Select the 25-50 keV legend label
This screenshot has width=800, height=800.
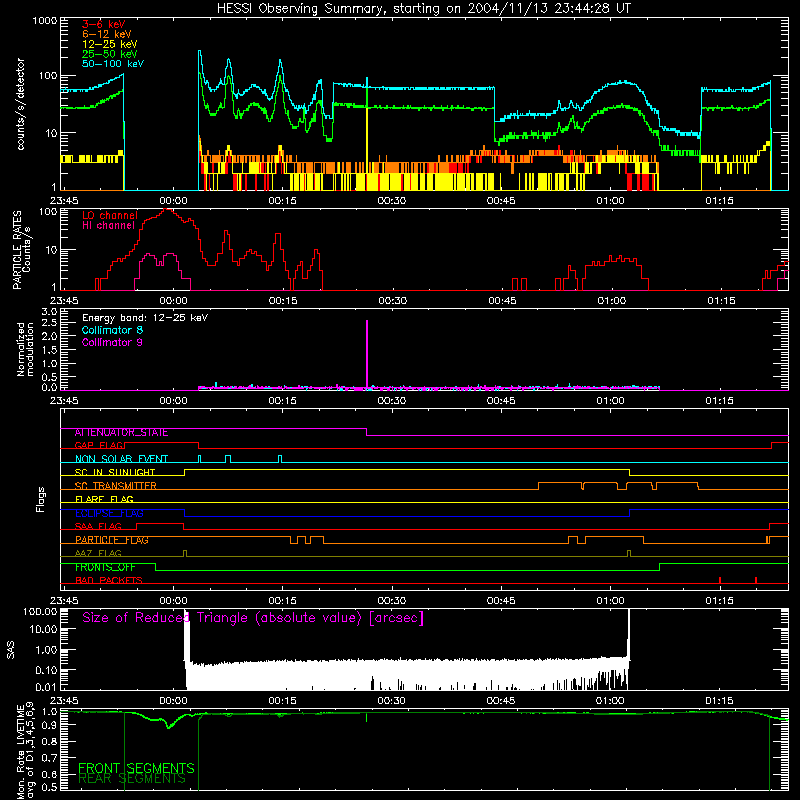pyautogui.click(x=110, y=54)
